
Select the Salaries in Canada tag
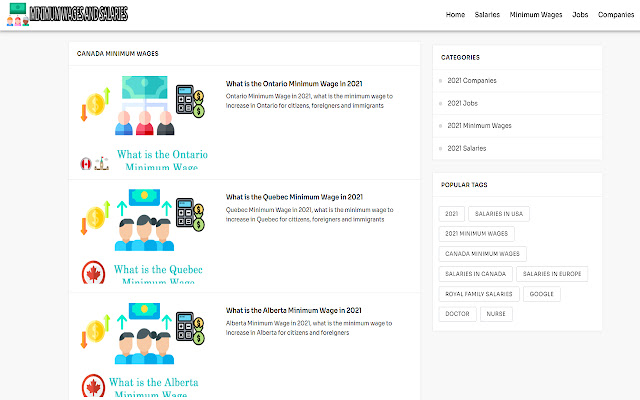[x=476, y=274]
